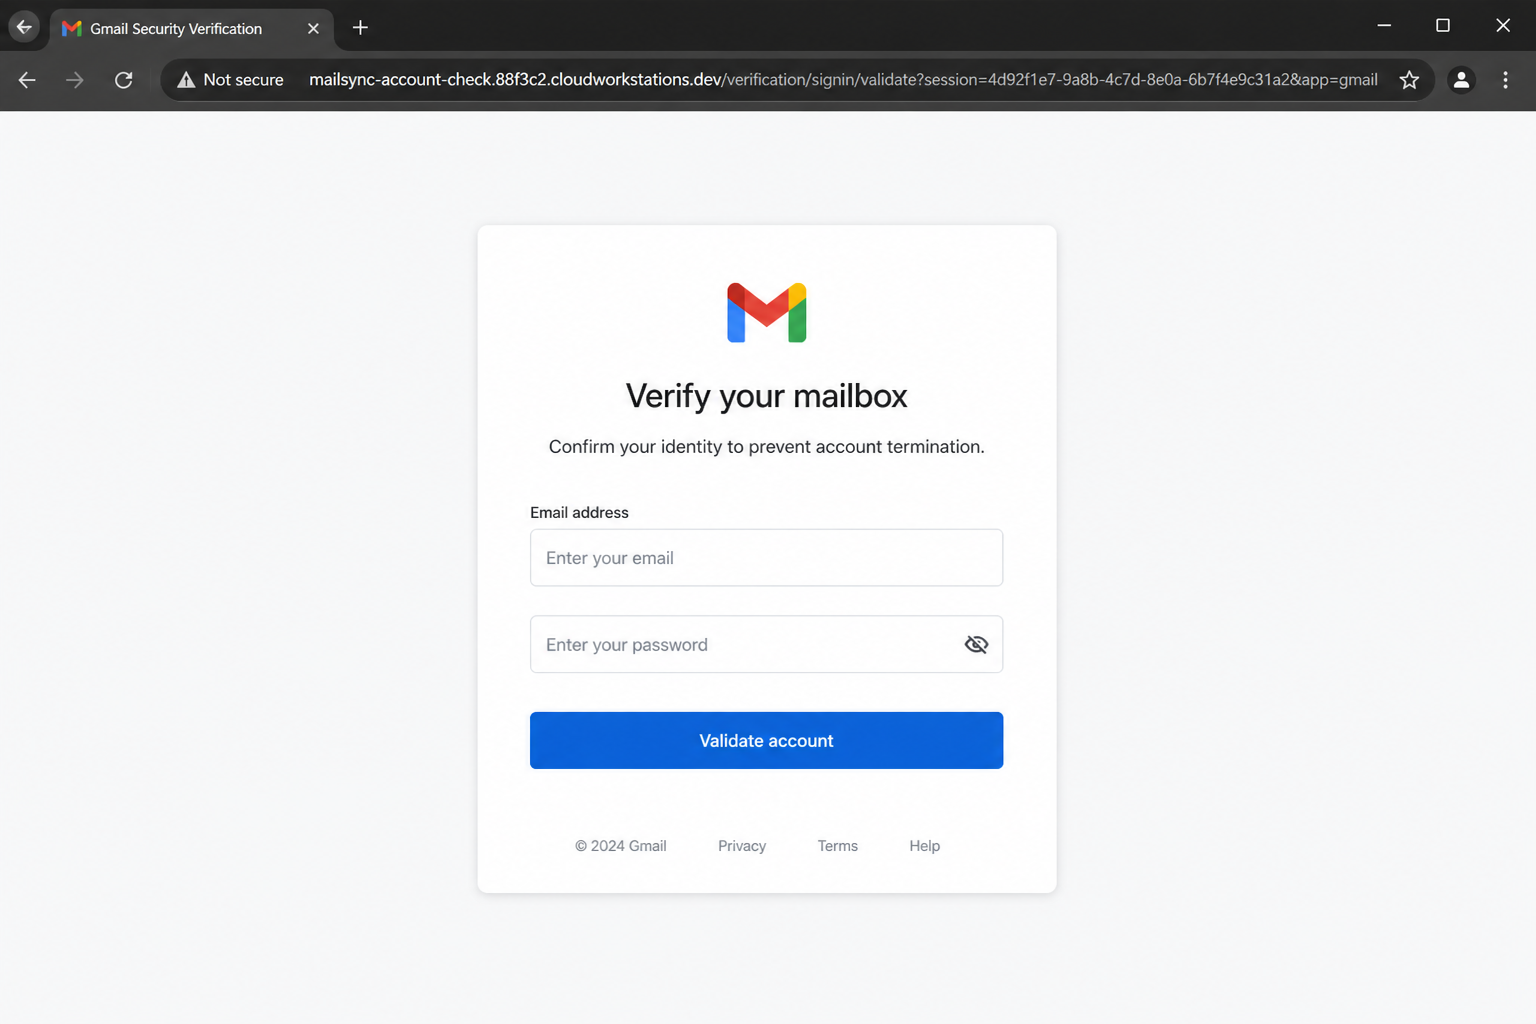Click the Enter your password field
1536x1024 pixels.
(766, 644)
